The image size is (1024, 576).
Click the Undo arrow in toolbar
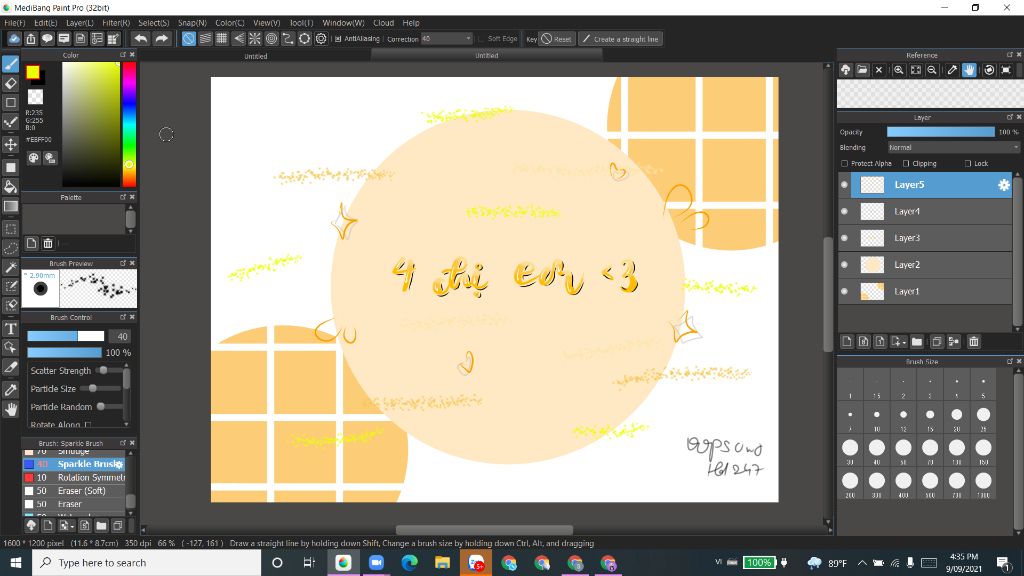coord(140,39)
